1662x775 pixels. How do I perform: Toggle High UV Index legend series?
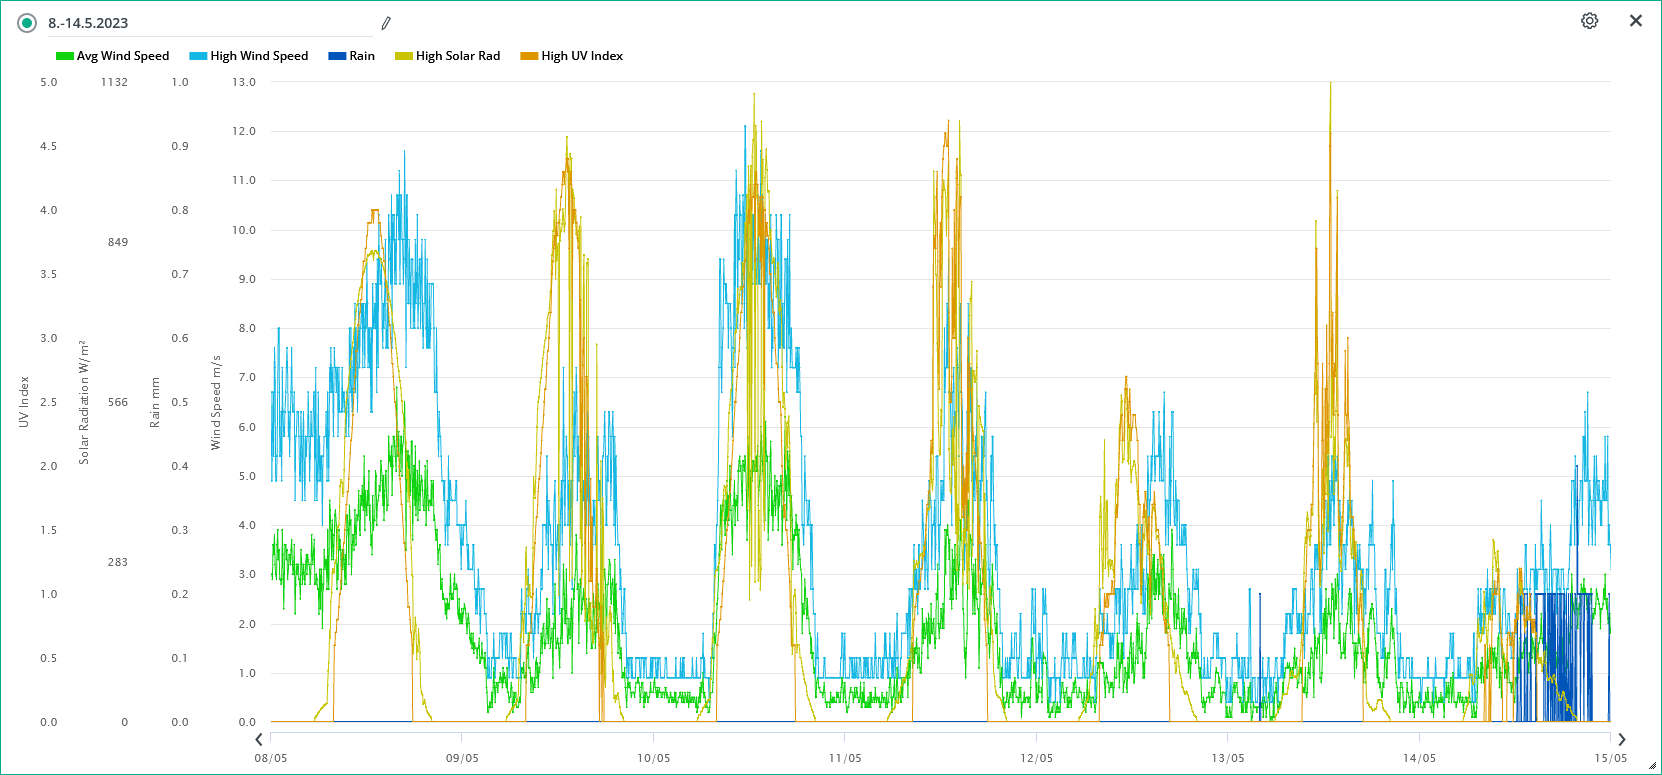[572, 56]
